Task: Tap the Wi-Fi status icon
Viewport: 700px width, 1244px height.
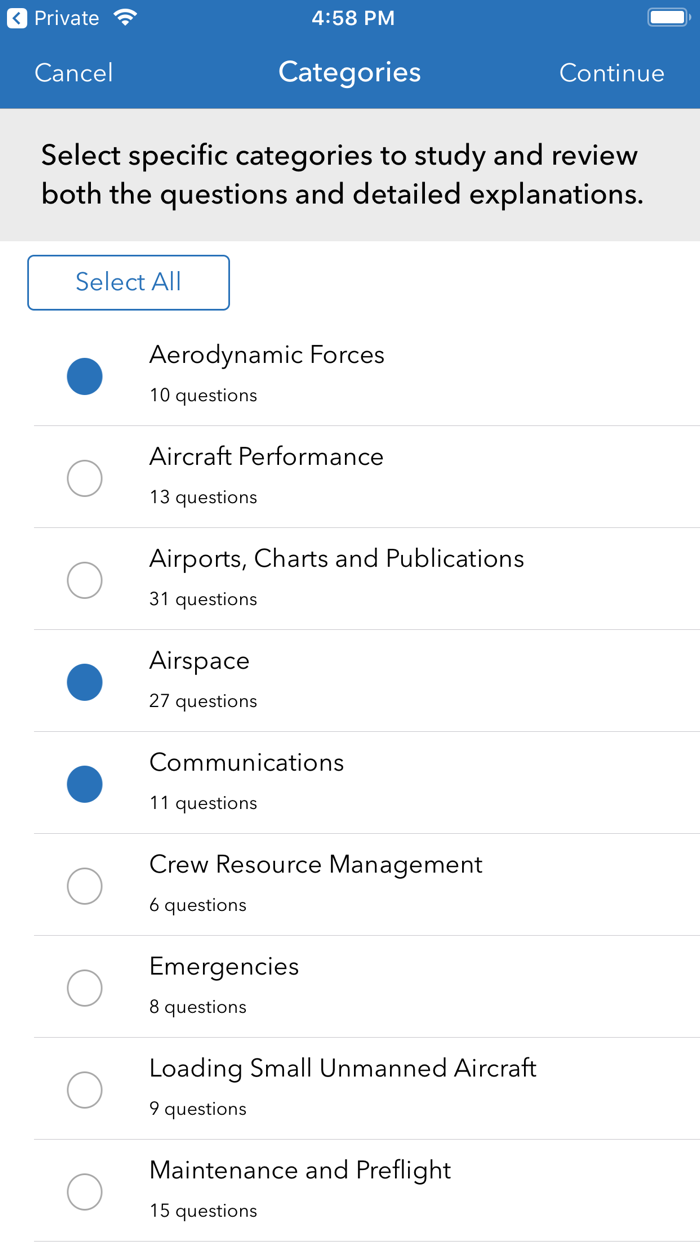Action: [125, 18]
